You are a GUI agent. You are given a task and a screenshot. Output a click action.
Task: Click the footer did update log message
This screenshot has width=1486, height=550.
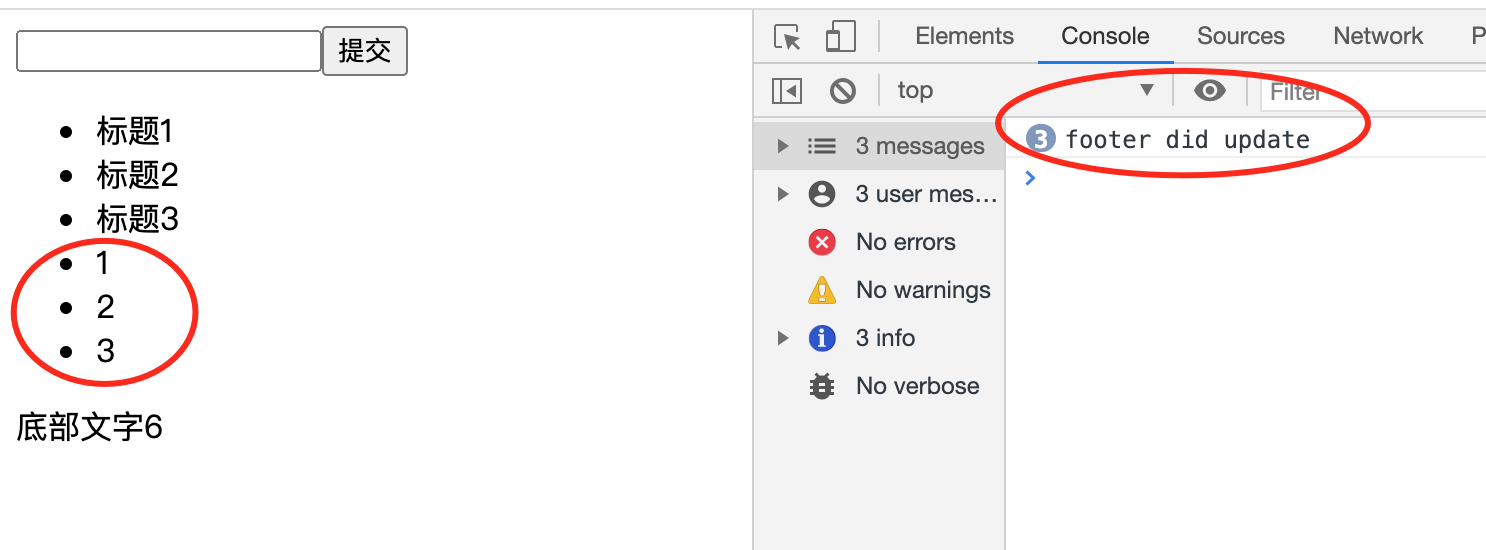pos(1187,139)
